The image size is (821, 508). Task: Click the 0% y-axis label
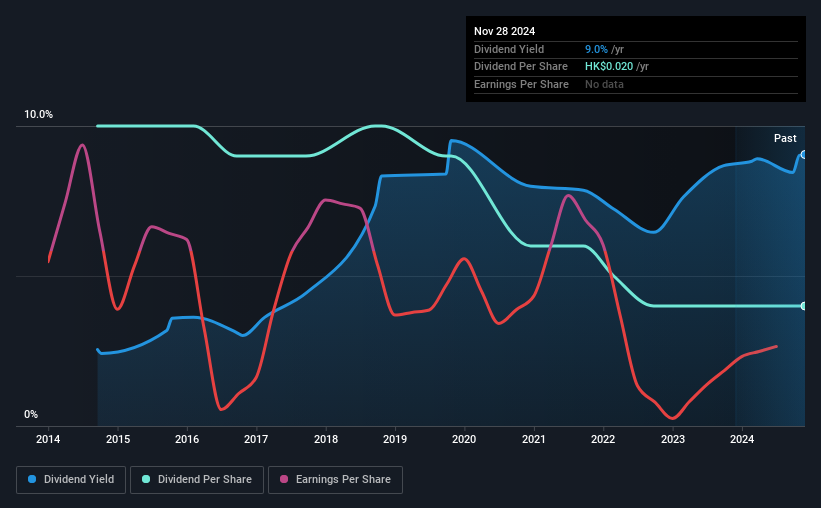(31, 414)
